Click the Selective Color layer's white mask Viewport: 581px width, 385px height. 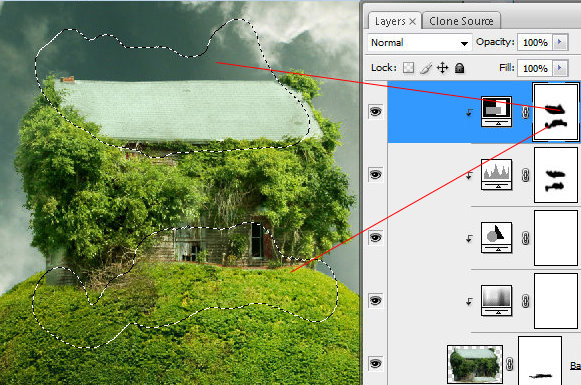(556, 238)
